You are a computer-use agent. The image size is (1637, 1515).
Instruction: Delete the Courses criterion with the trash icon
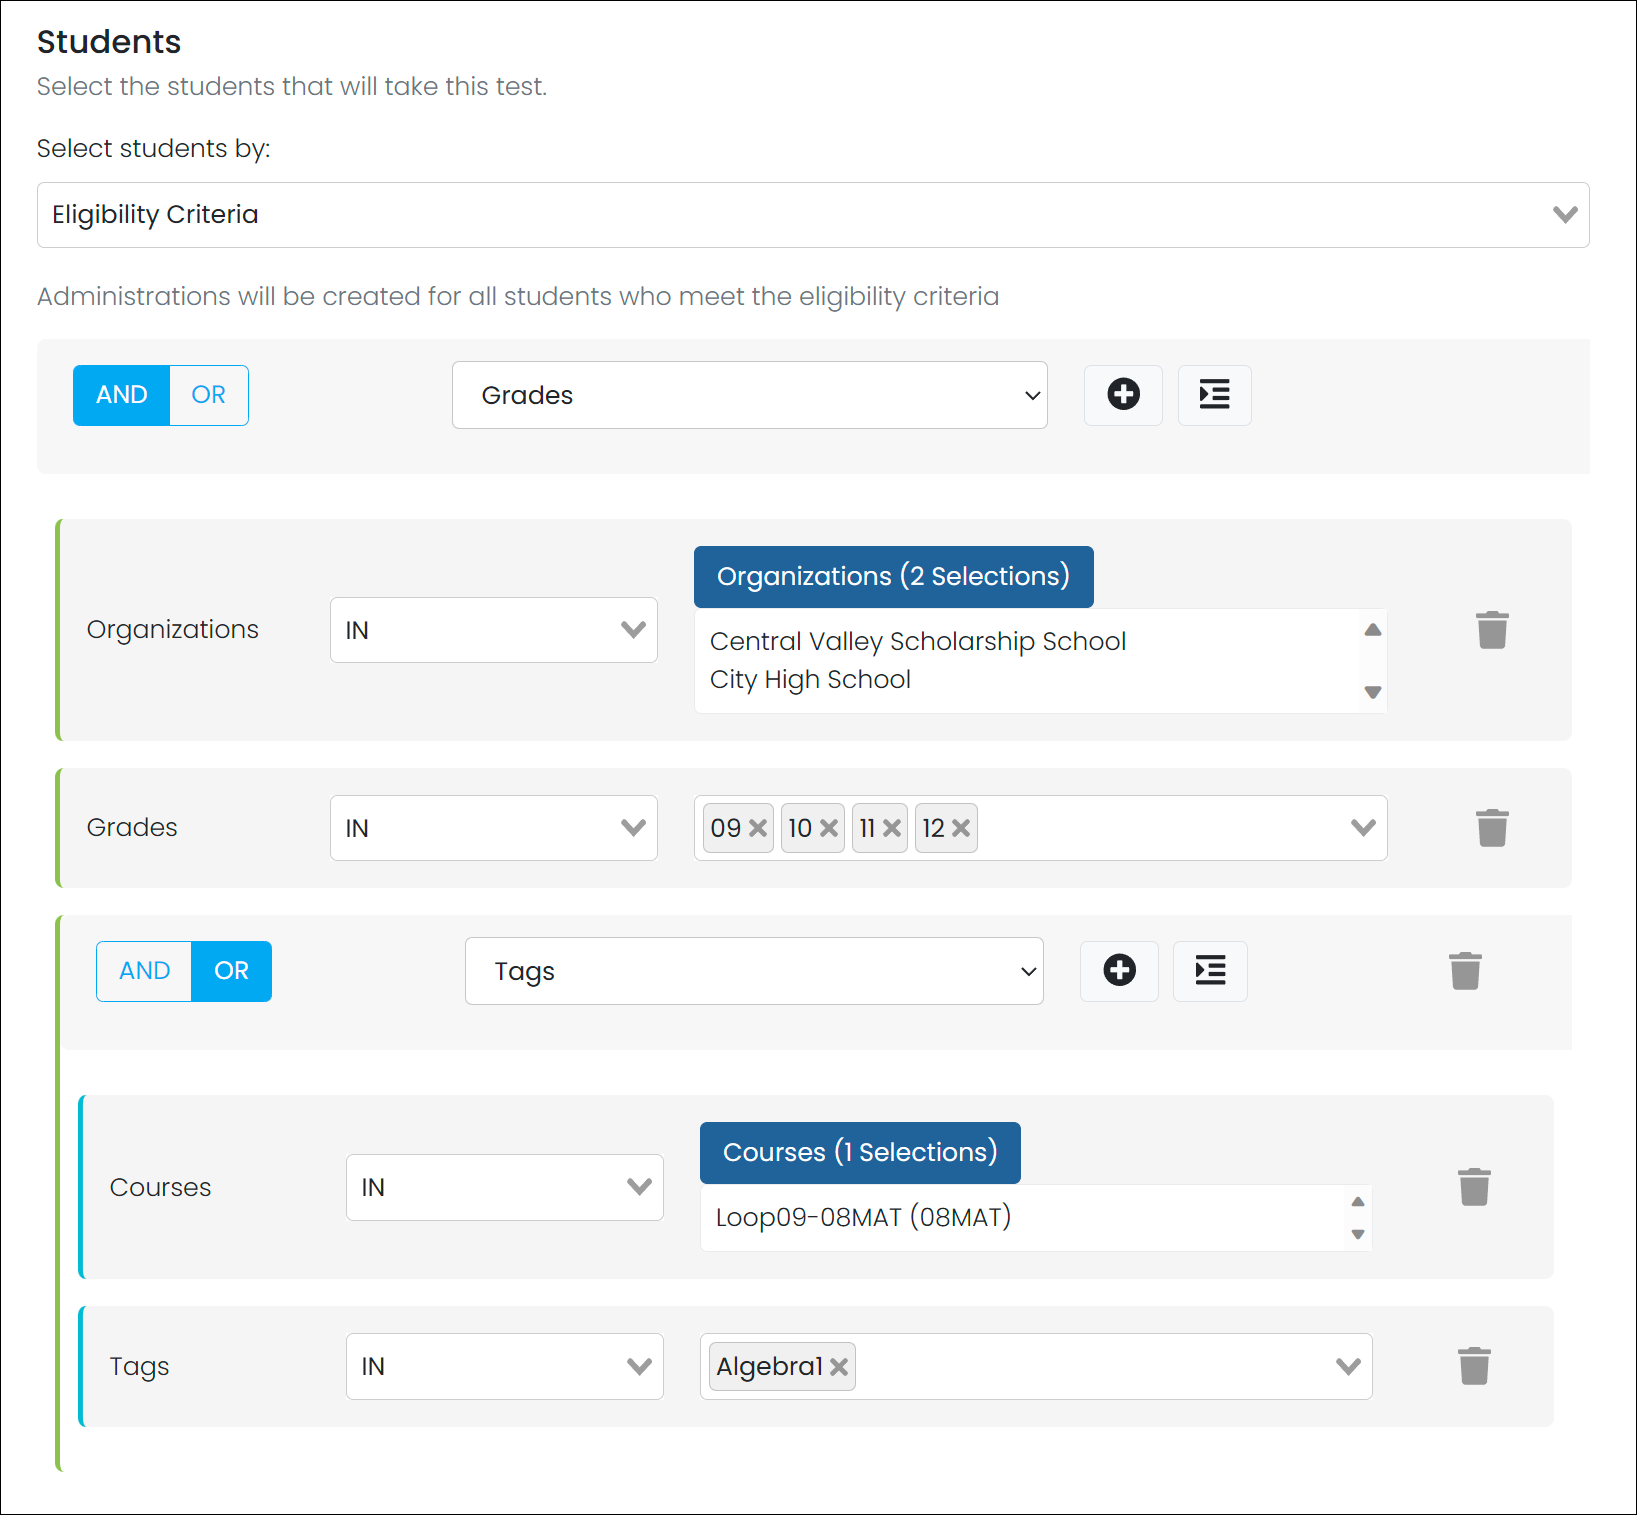click(x=1474, y=1187)
